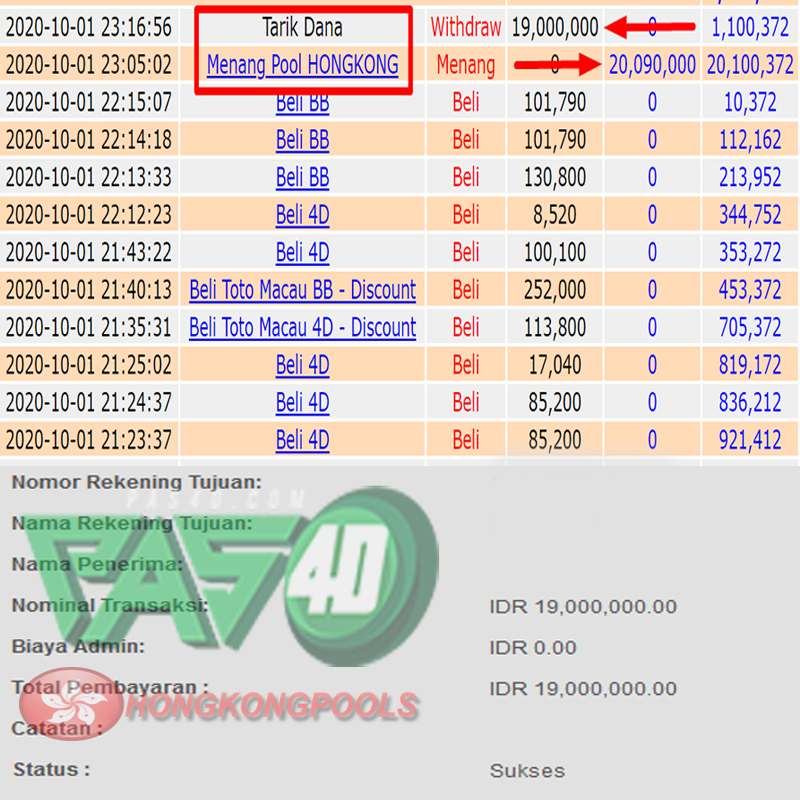Click the Biaya Admin value IDR 0.00
This screenshot has width=800, height=800.
pyautogui.click(x=533, y=648)
